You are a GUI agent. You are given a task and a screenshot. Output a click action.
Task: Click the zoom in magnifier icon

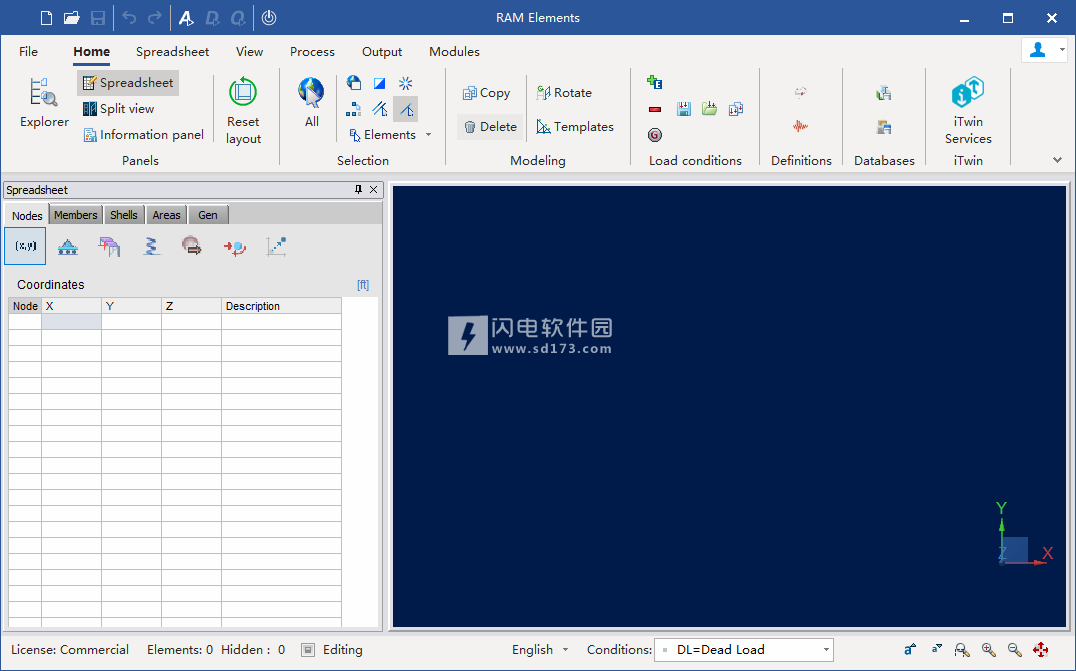click(x=988, y=650)
